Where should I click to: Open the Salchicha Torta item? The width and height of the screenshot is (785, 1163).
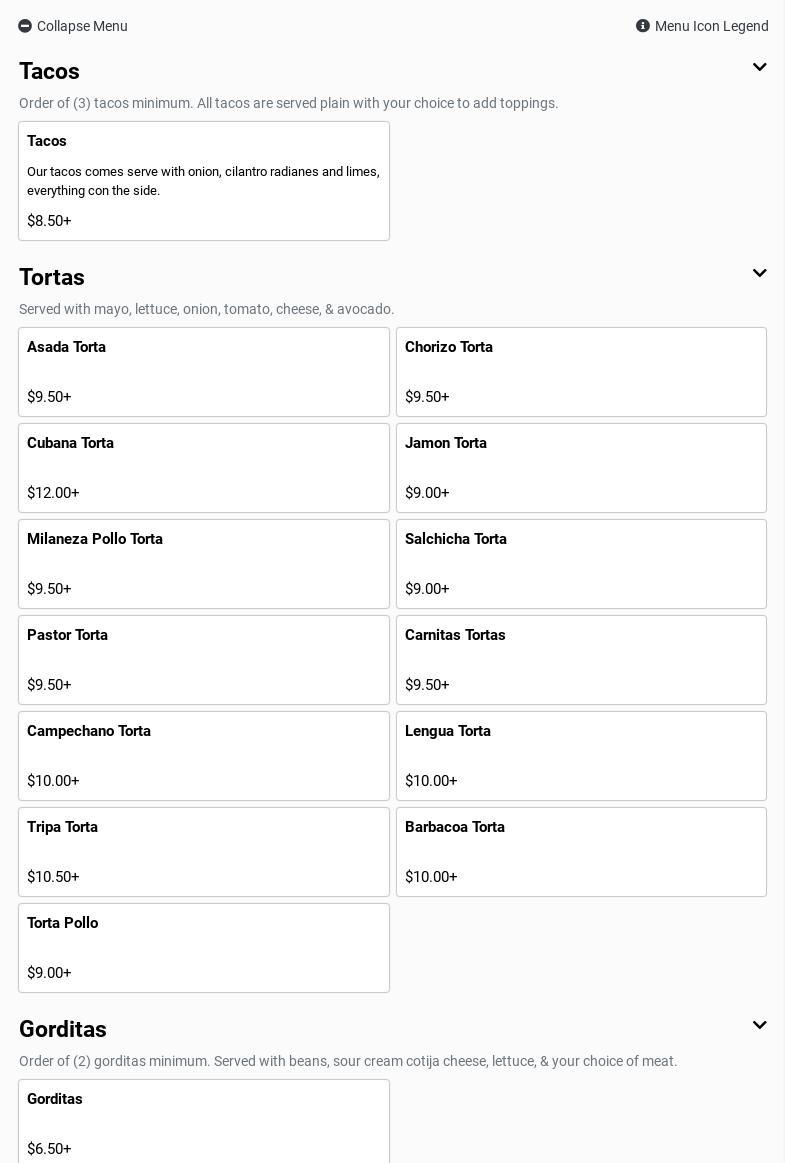coord(581,564)
